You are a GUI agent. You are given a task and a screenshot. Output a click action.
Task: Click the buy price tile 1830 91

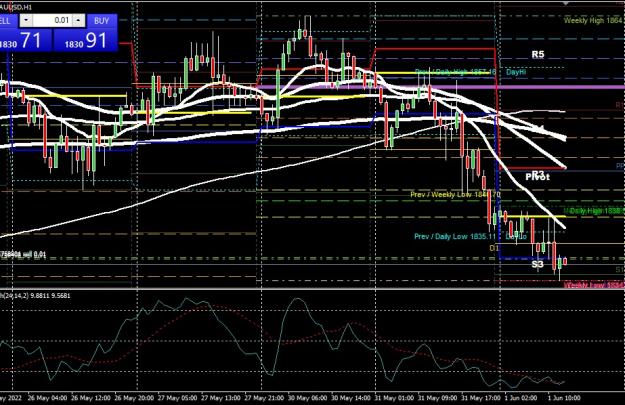[86, 40]
